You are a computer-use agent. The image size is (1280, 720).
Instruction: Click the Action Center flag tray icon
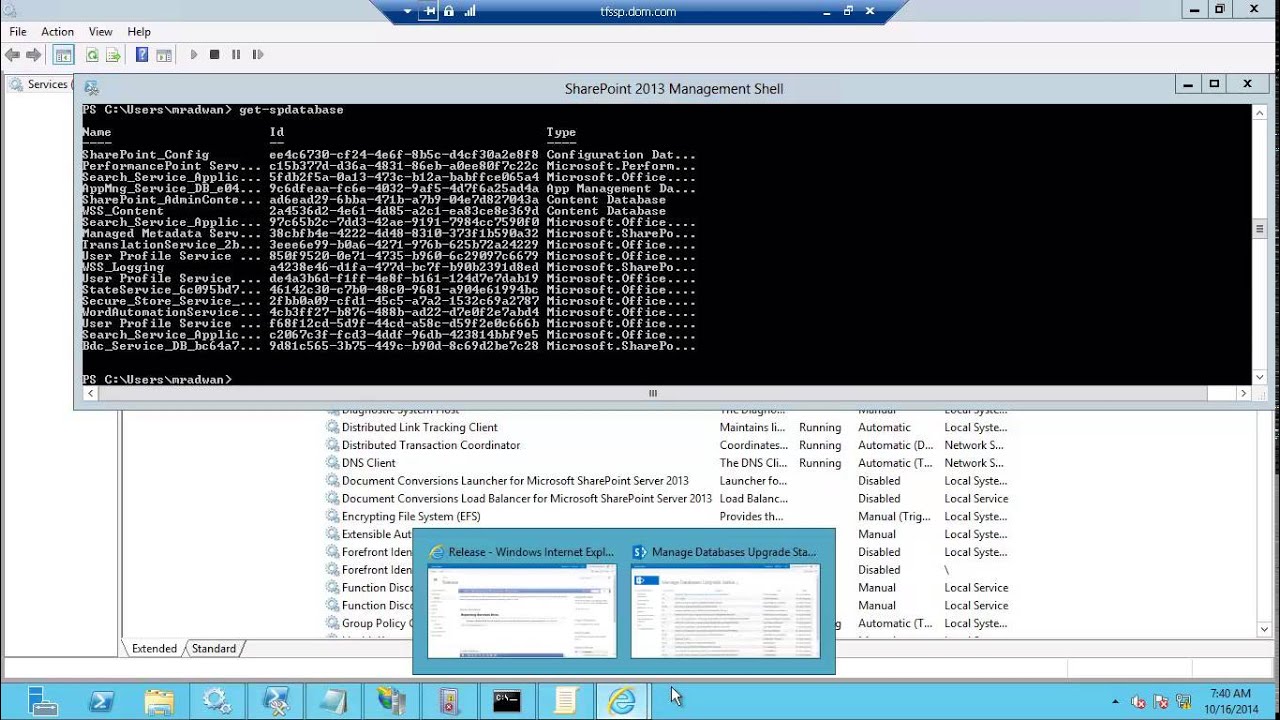(1162, 702)
